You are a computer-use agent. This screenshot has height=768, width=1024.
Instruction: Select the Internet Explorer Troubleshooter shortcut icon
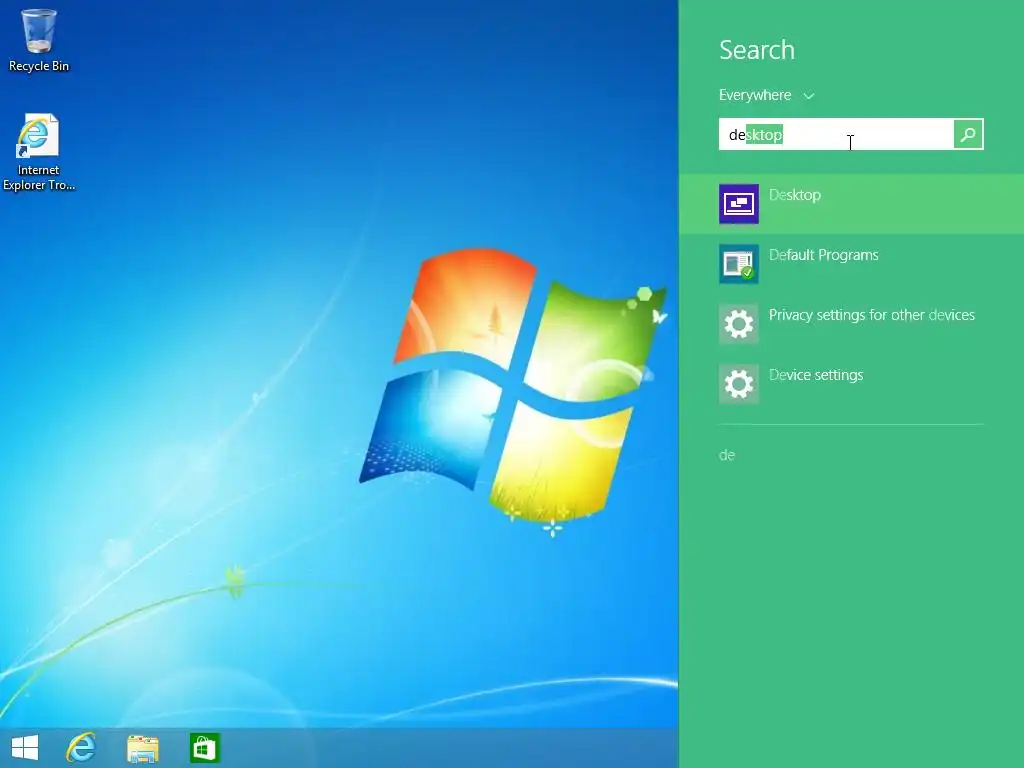38,152
